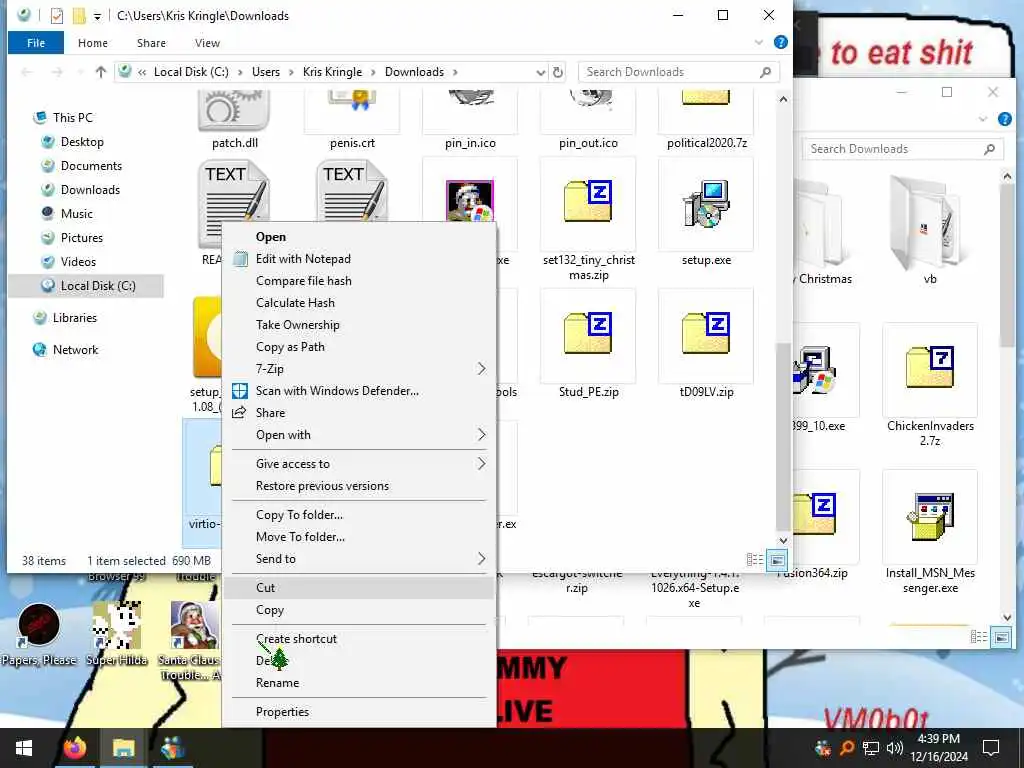Image resolution: width=1024 pixels, height=768 pixels.
Task: Click the Windows Start button
Action: click(x=24, y=748)
